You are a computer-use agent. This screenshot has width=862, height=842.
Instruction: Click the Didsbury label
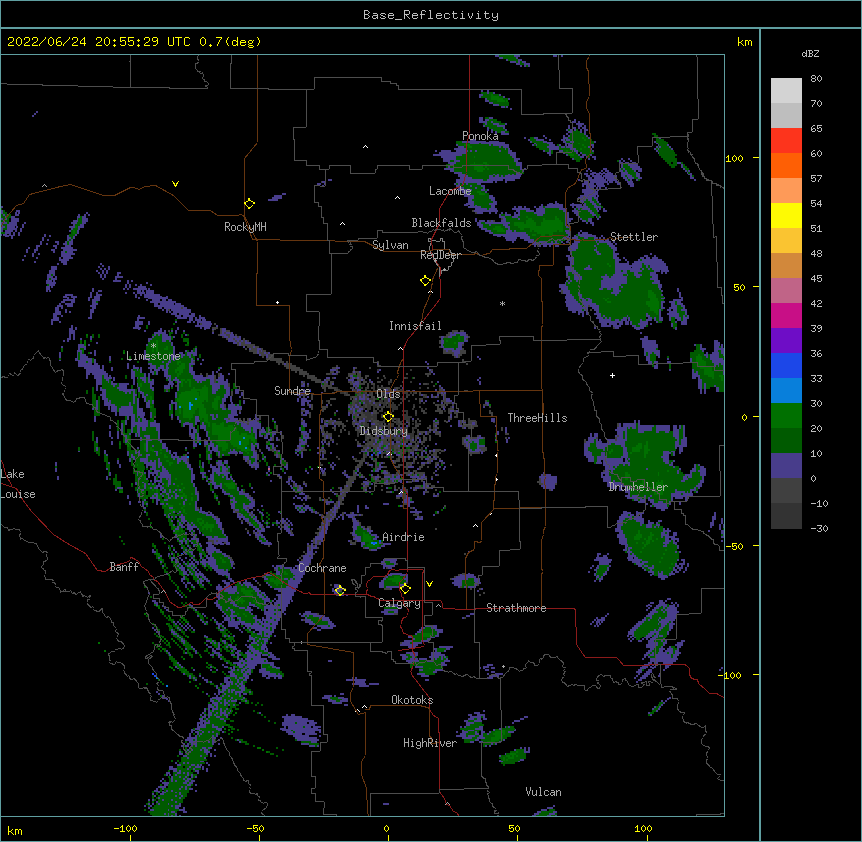[384, 431]
